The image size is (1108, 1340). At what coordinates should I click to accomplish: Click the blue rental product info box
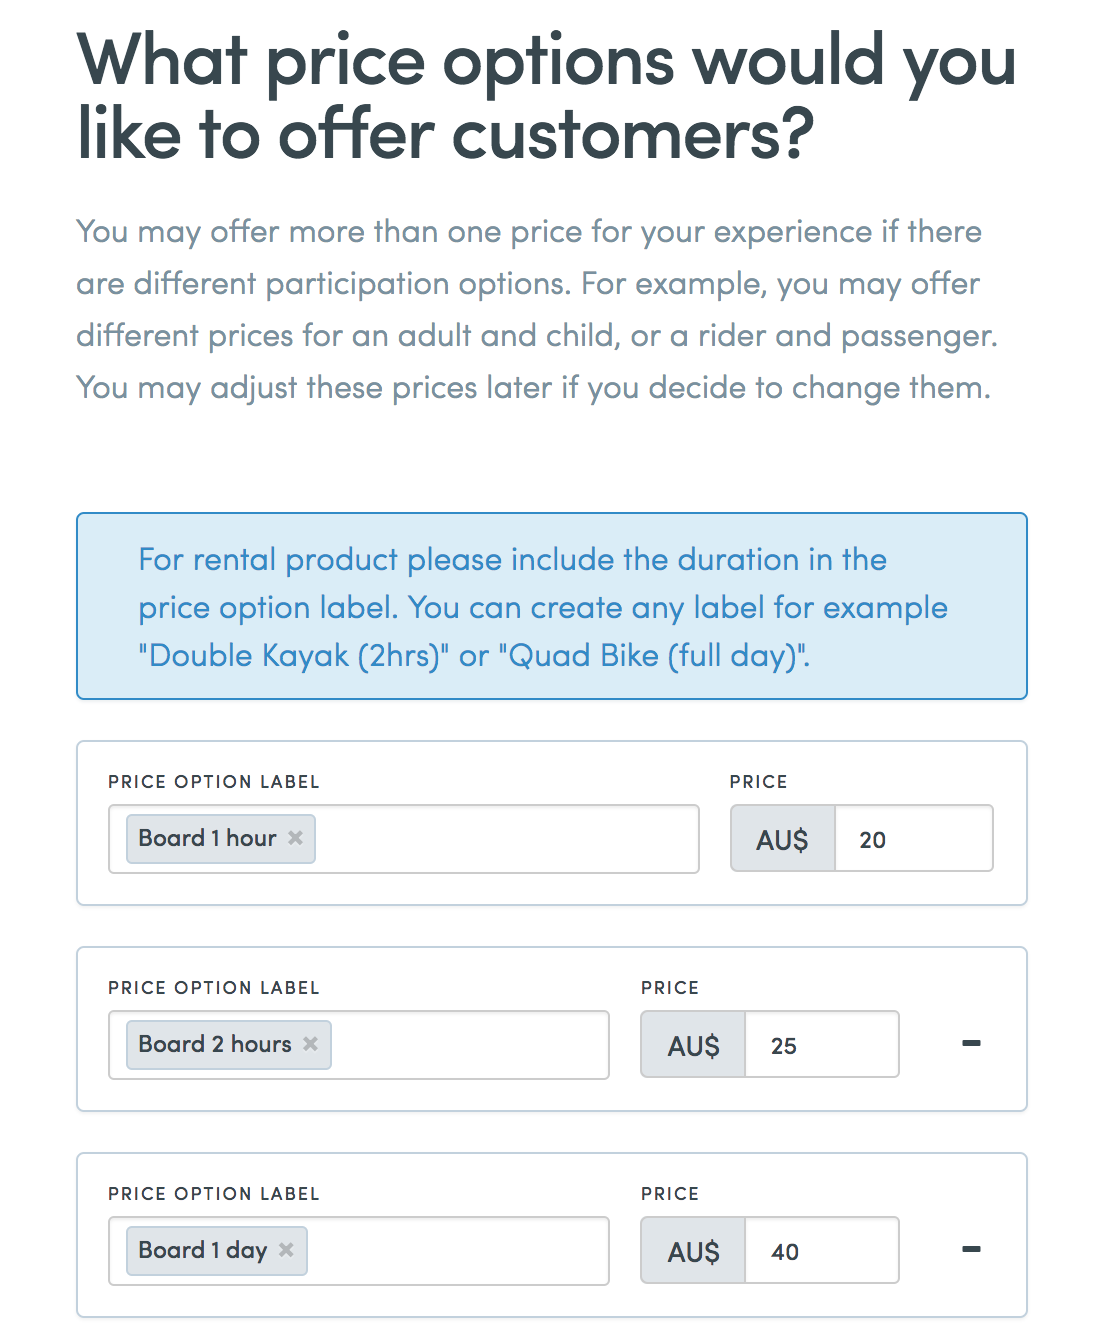(552, 606)
